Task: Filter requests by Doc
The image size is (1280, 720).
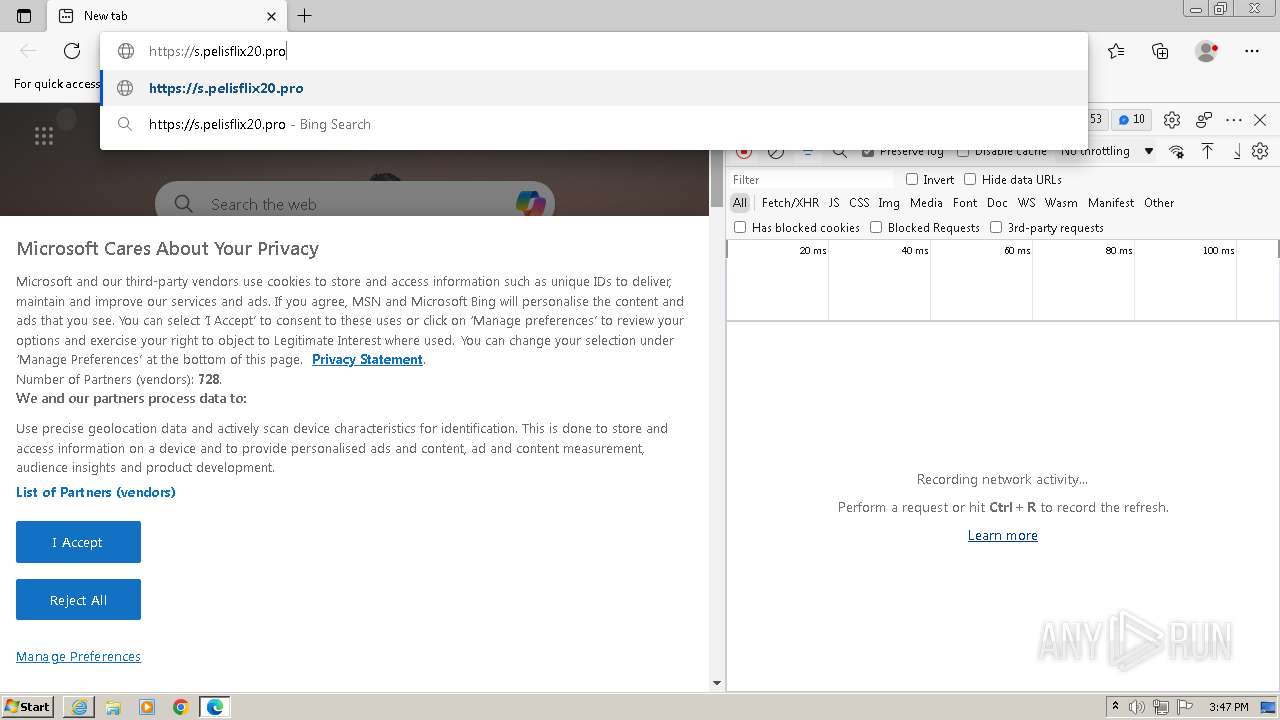Action: tap(997, 203)
